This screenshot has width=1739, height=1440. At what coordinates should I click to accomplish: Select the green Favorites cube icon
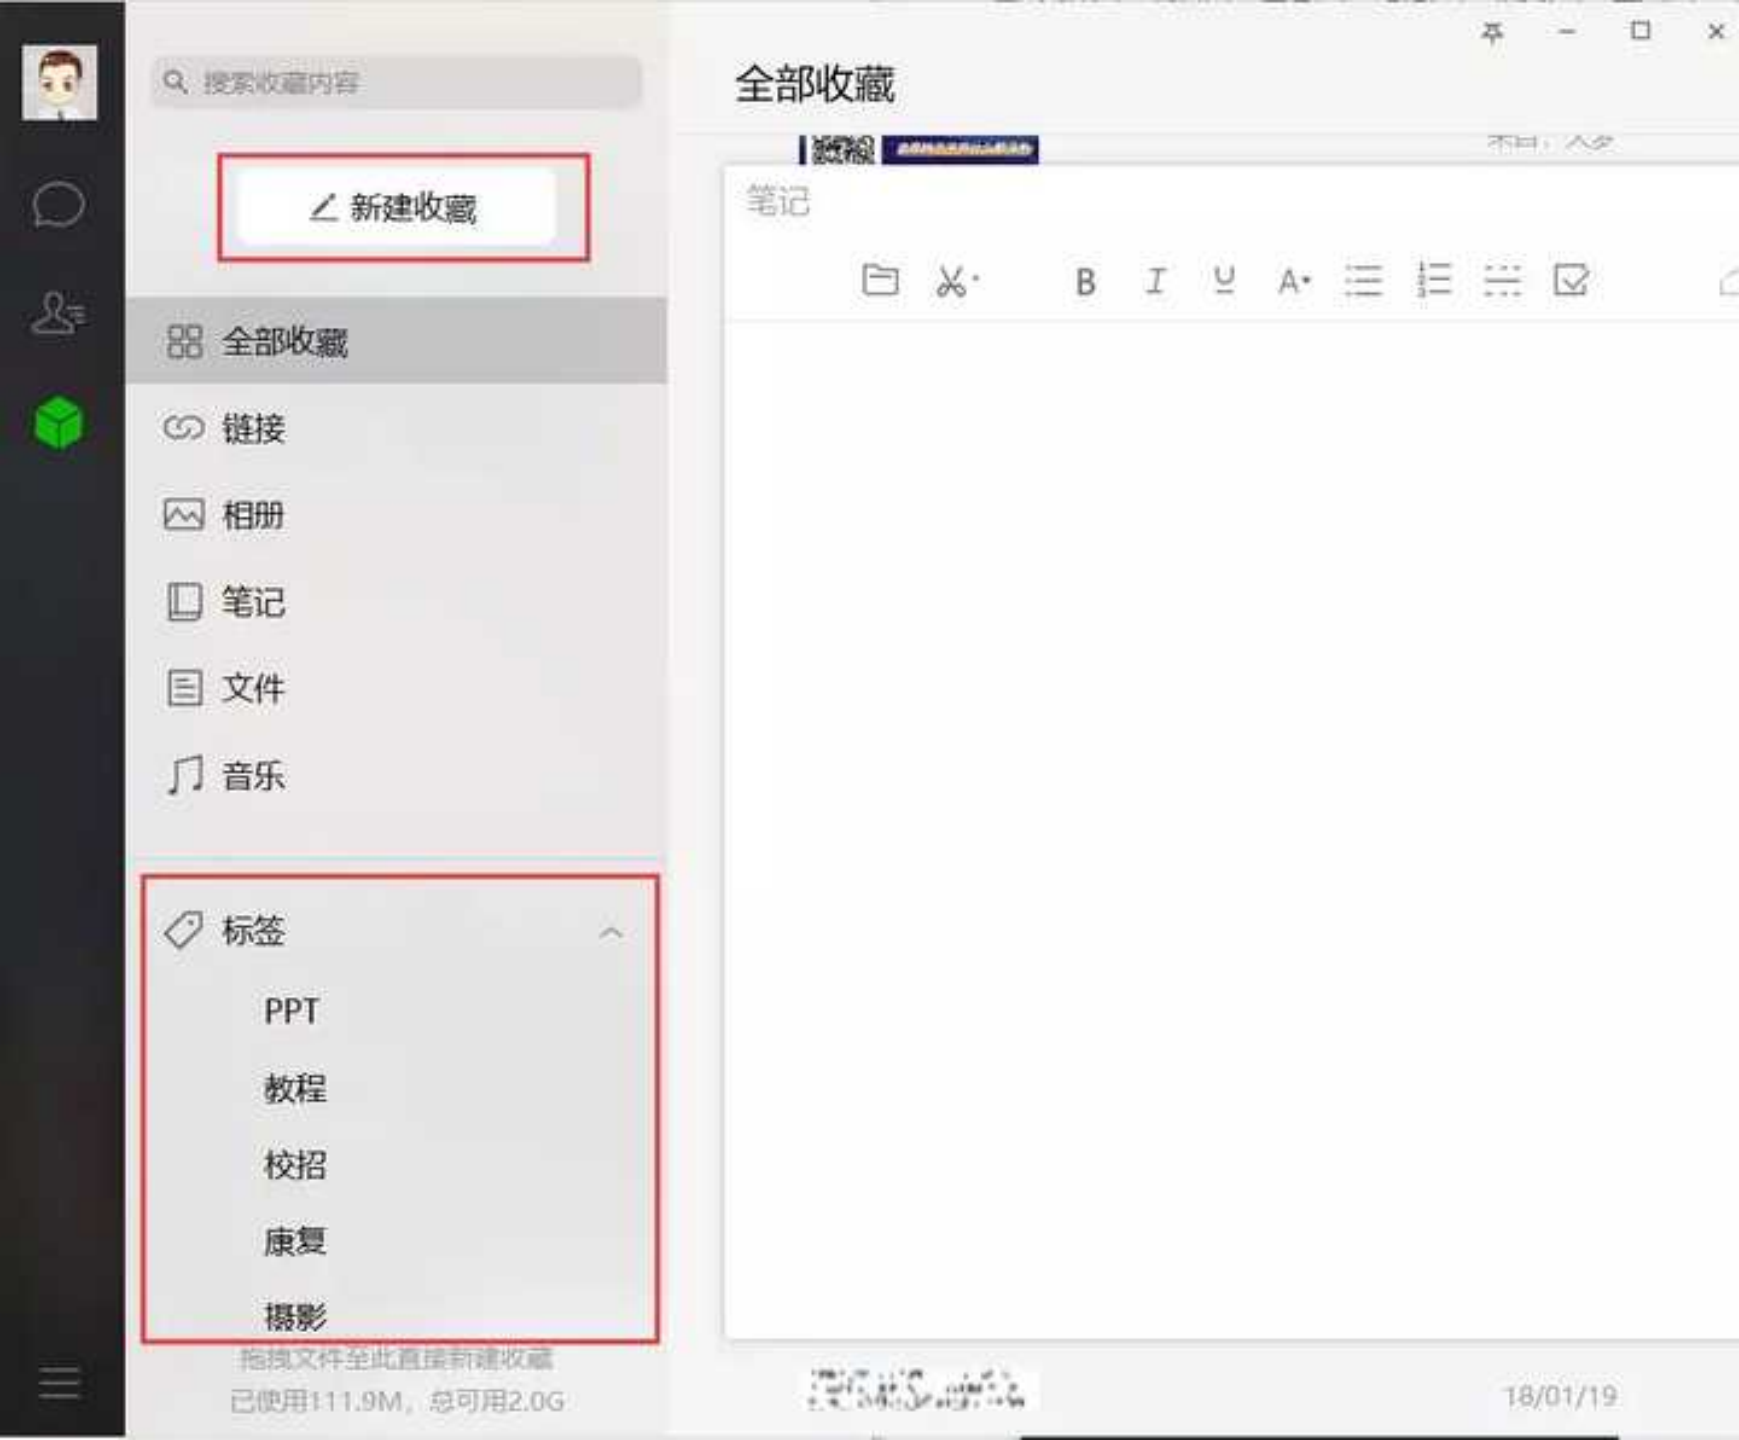[59, 422]
